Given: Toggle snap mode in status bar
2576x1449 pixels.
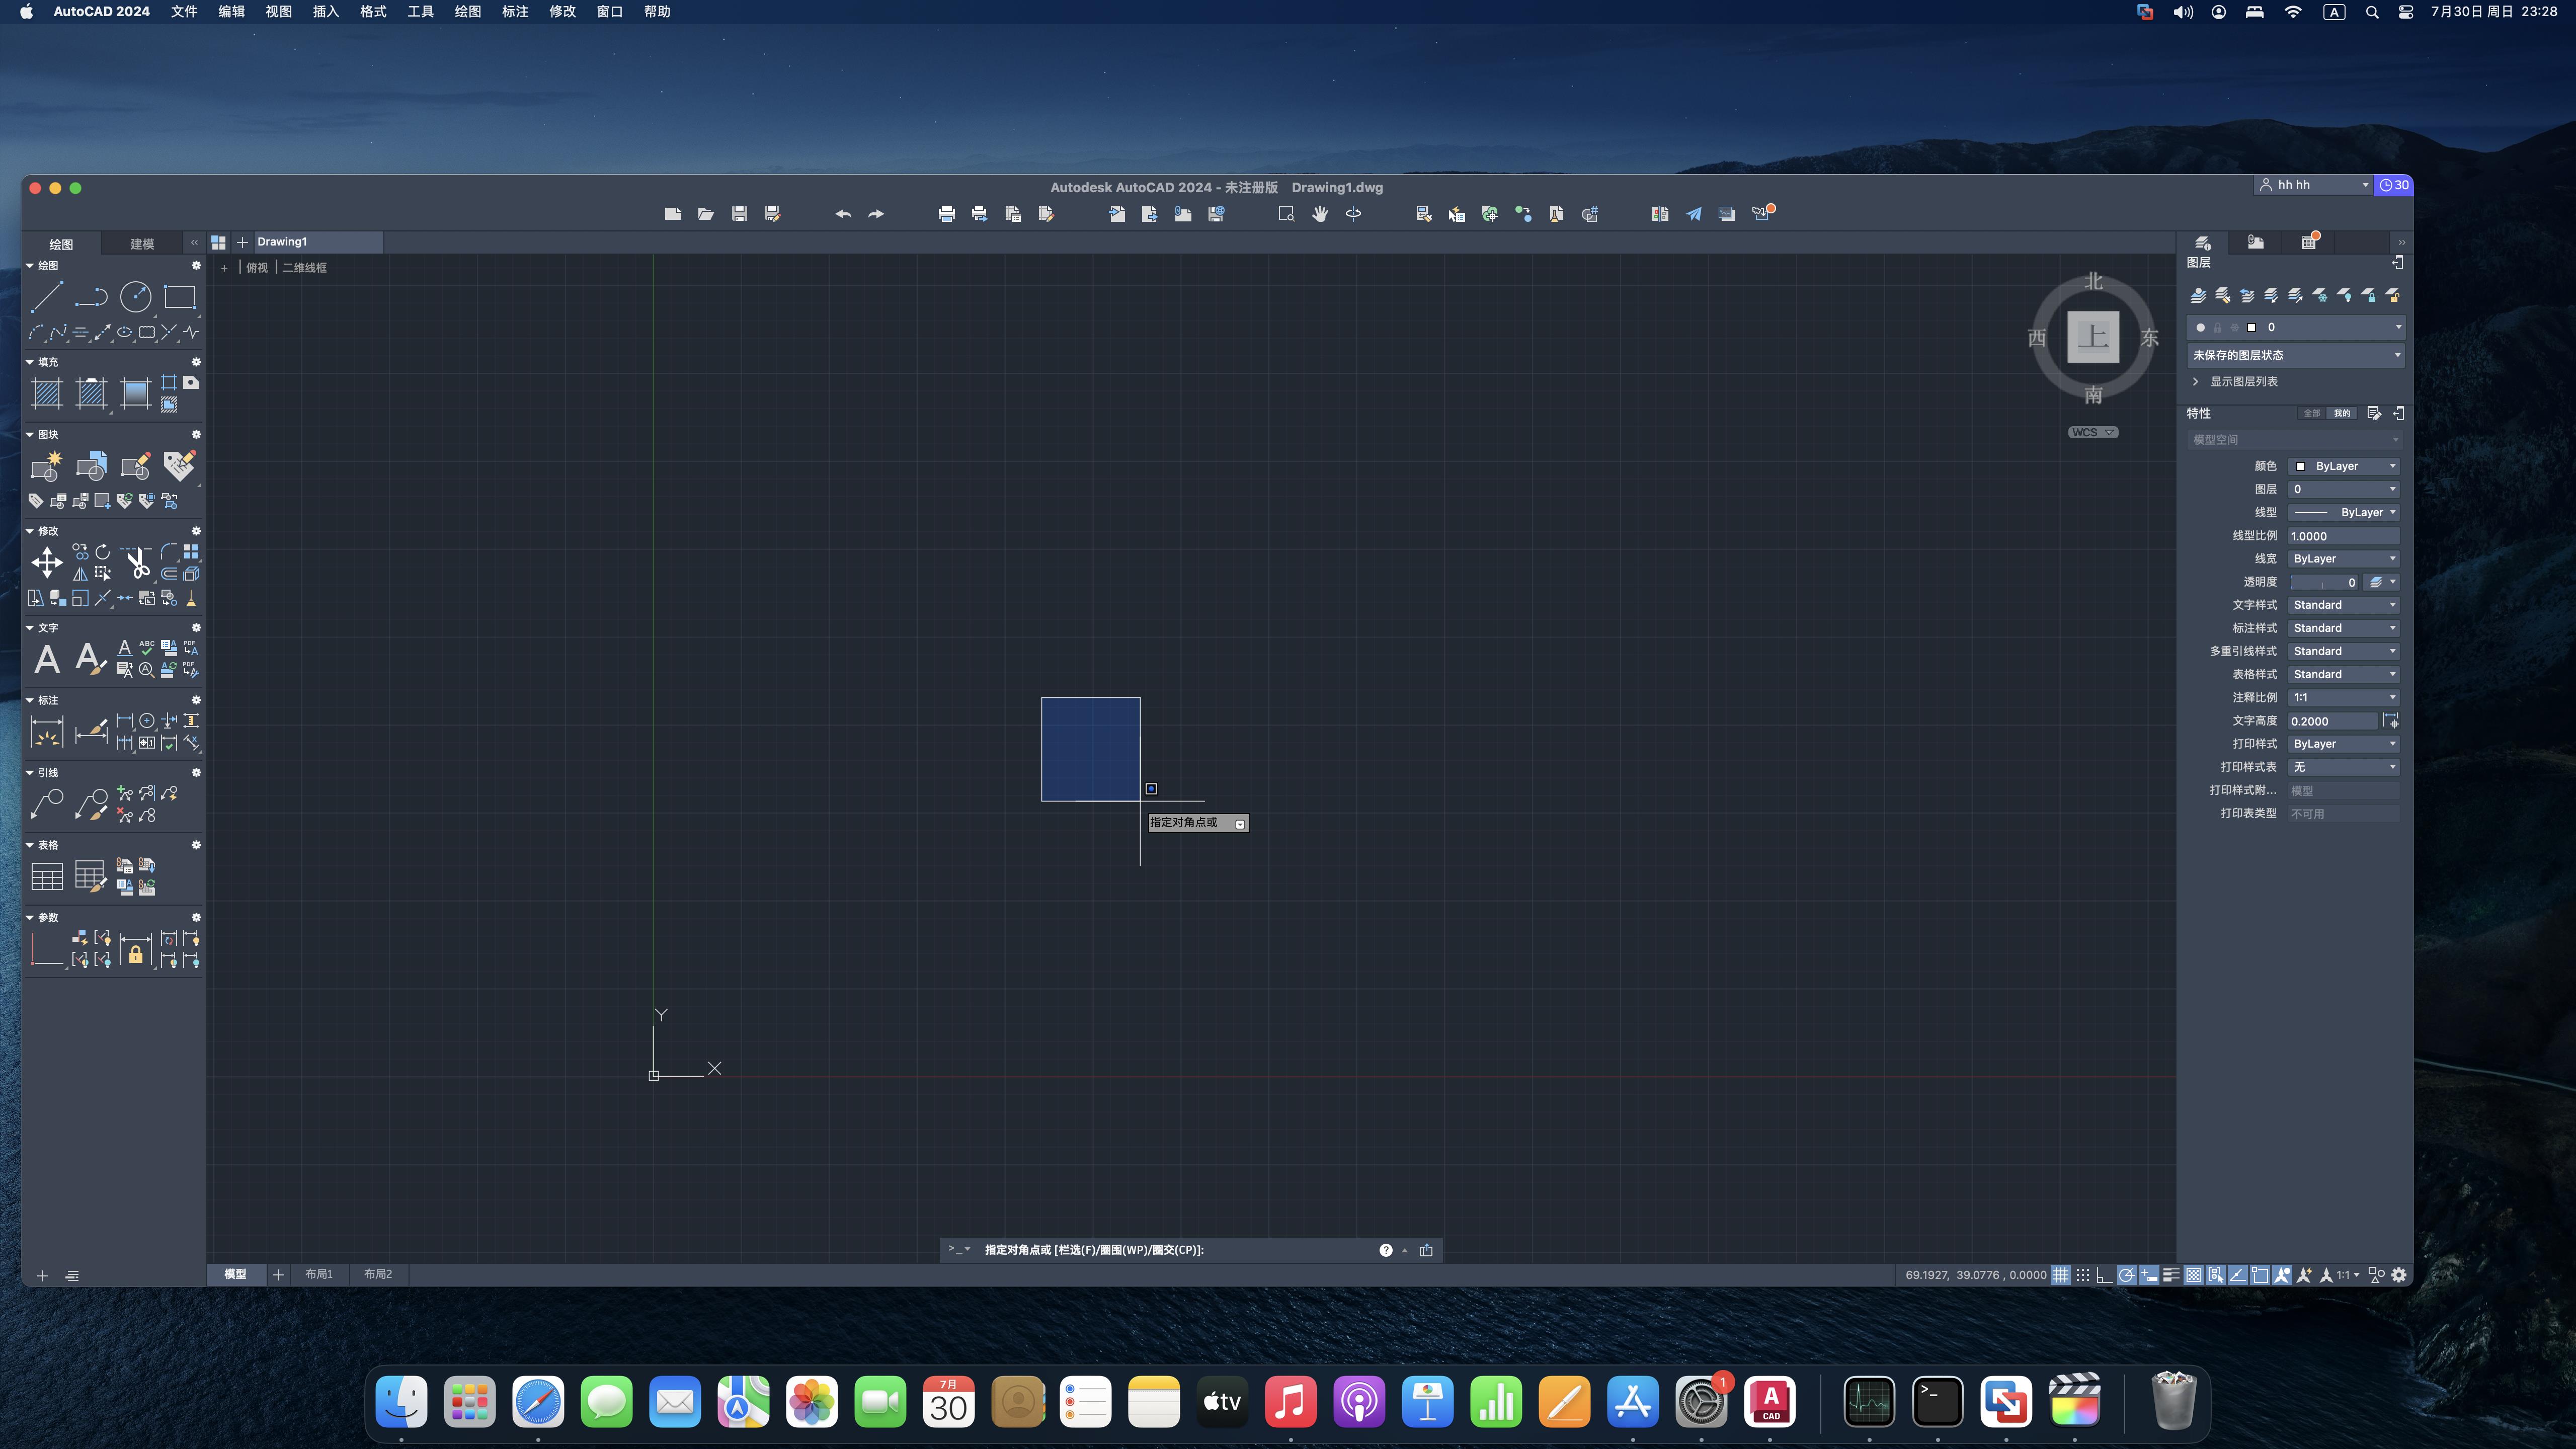Looking at the screenshot, I should pyautogui.click(x=2082, y=1275).
